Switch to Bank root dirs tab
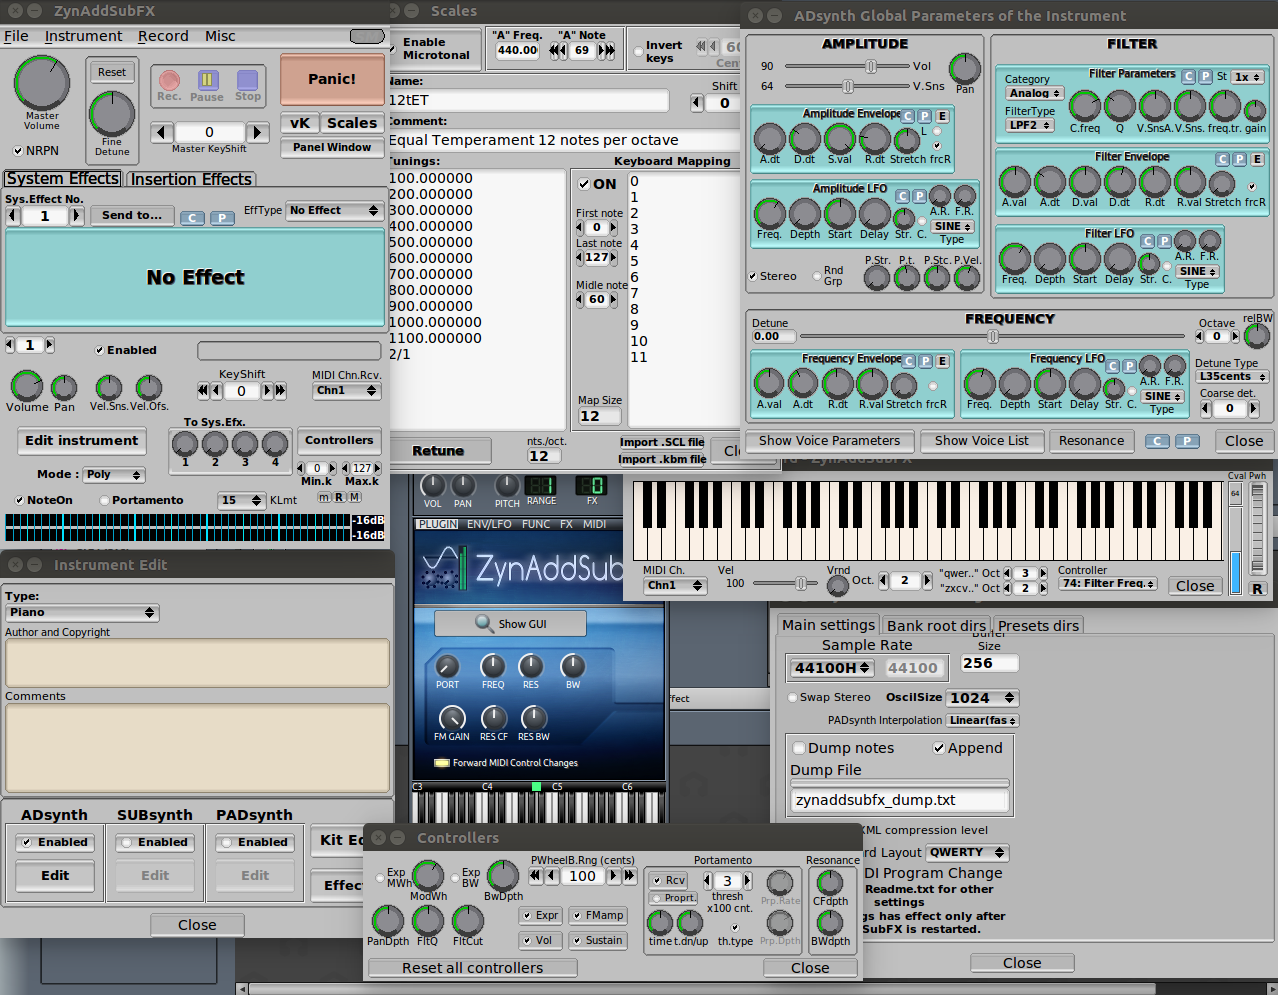Viewport: 1278px width, 995px height. (x=936, y=626)
